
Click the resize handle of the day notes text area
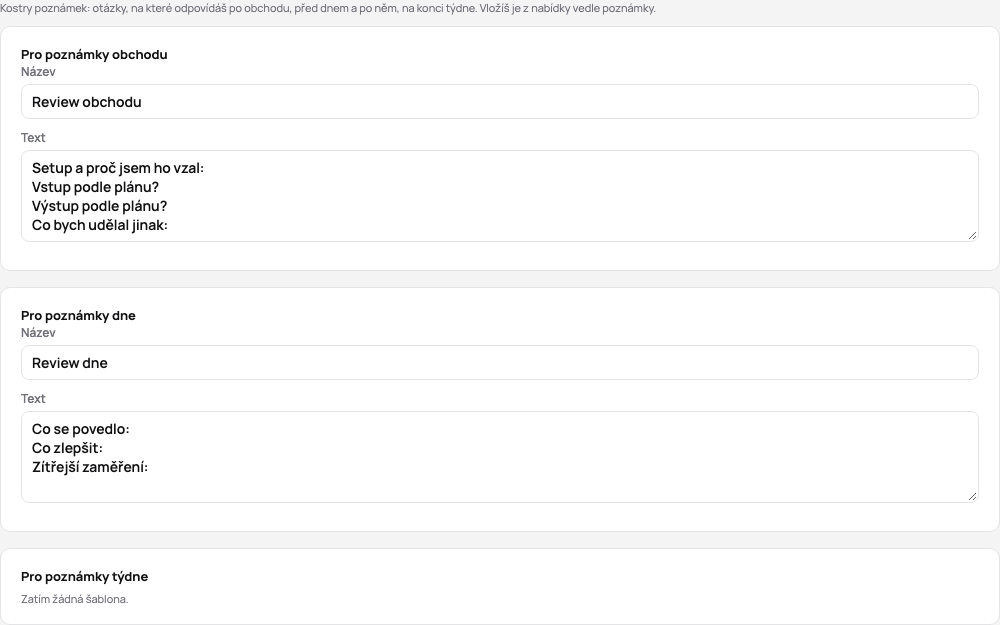(x=972, y=496)
